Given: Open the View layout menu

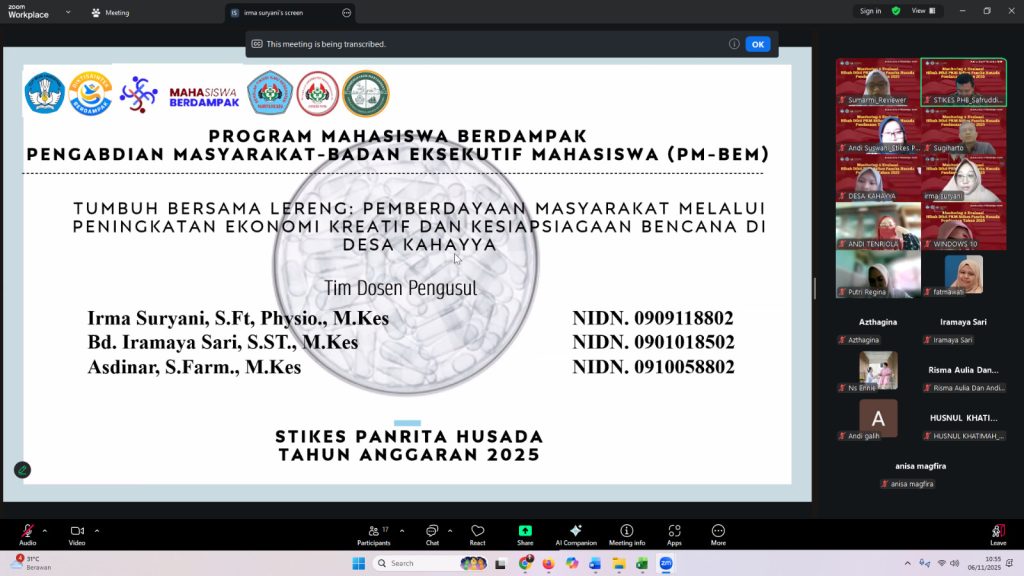Looking at the screenshot, I should 923,11.
